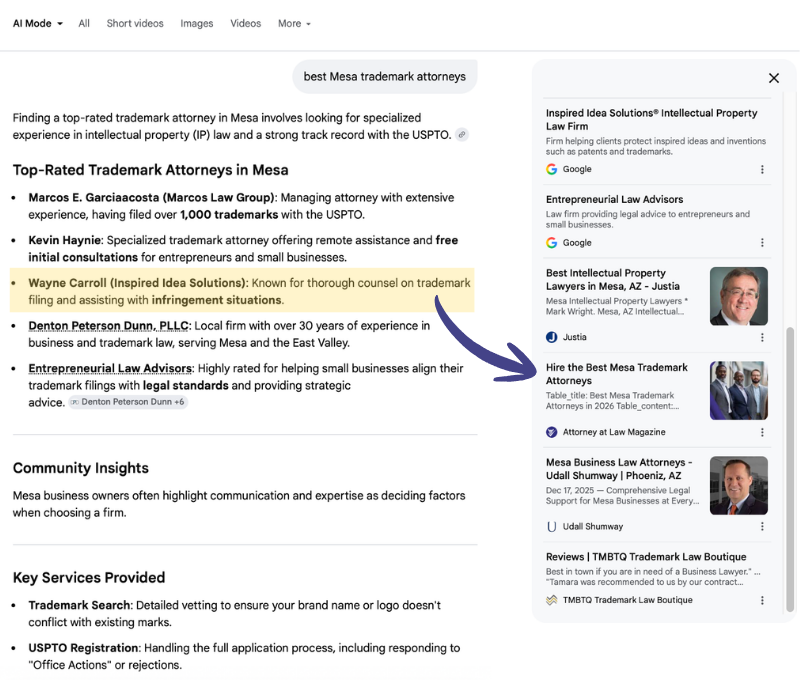Click the Udall Shumway source name label
The width and height of the screenshot is (800, 700).
[x=593, y=526]
